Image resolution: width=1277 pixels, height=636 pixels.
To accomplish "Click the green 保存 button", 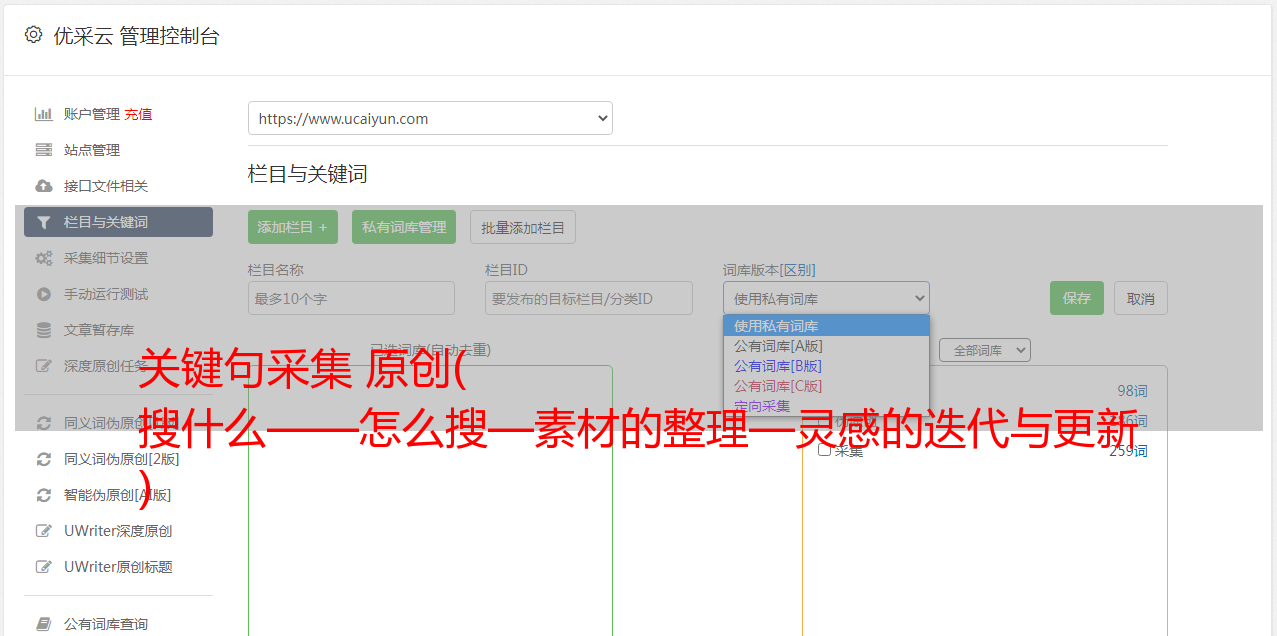I will pyautogui.click(x=1077, y=298).
